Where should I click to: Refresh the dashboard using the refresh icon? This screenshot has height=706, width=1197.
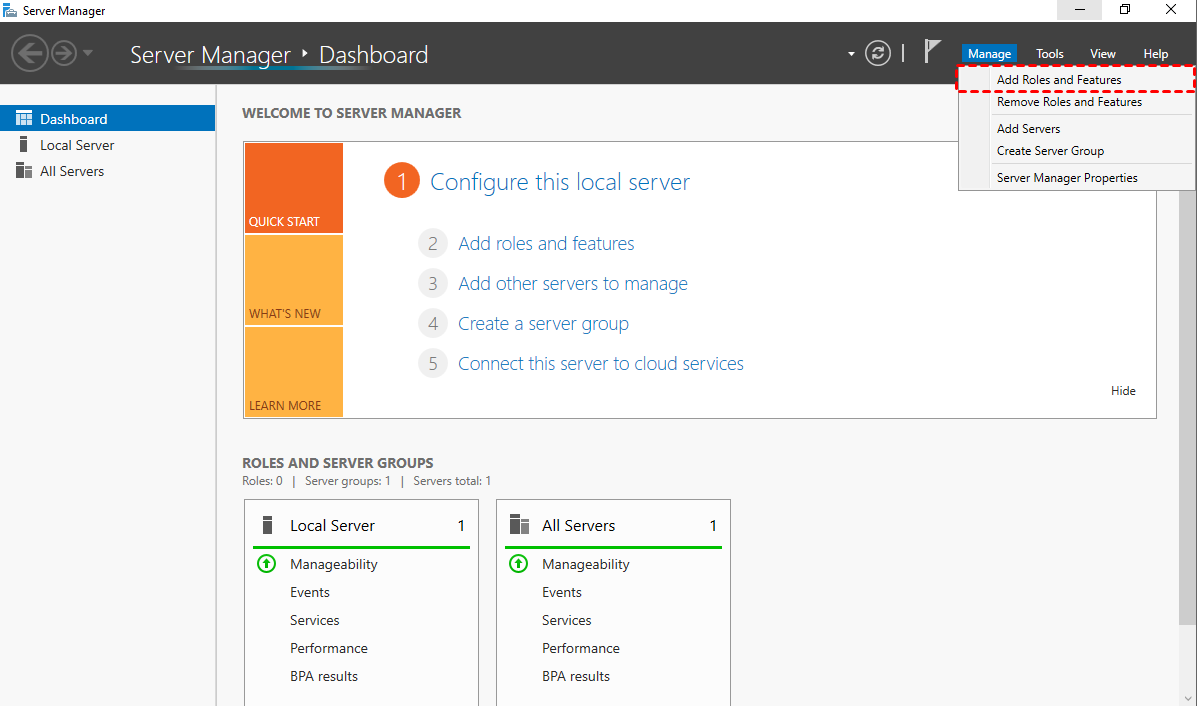(878, 53)
